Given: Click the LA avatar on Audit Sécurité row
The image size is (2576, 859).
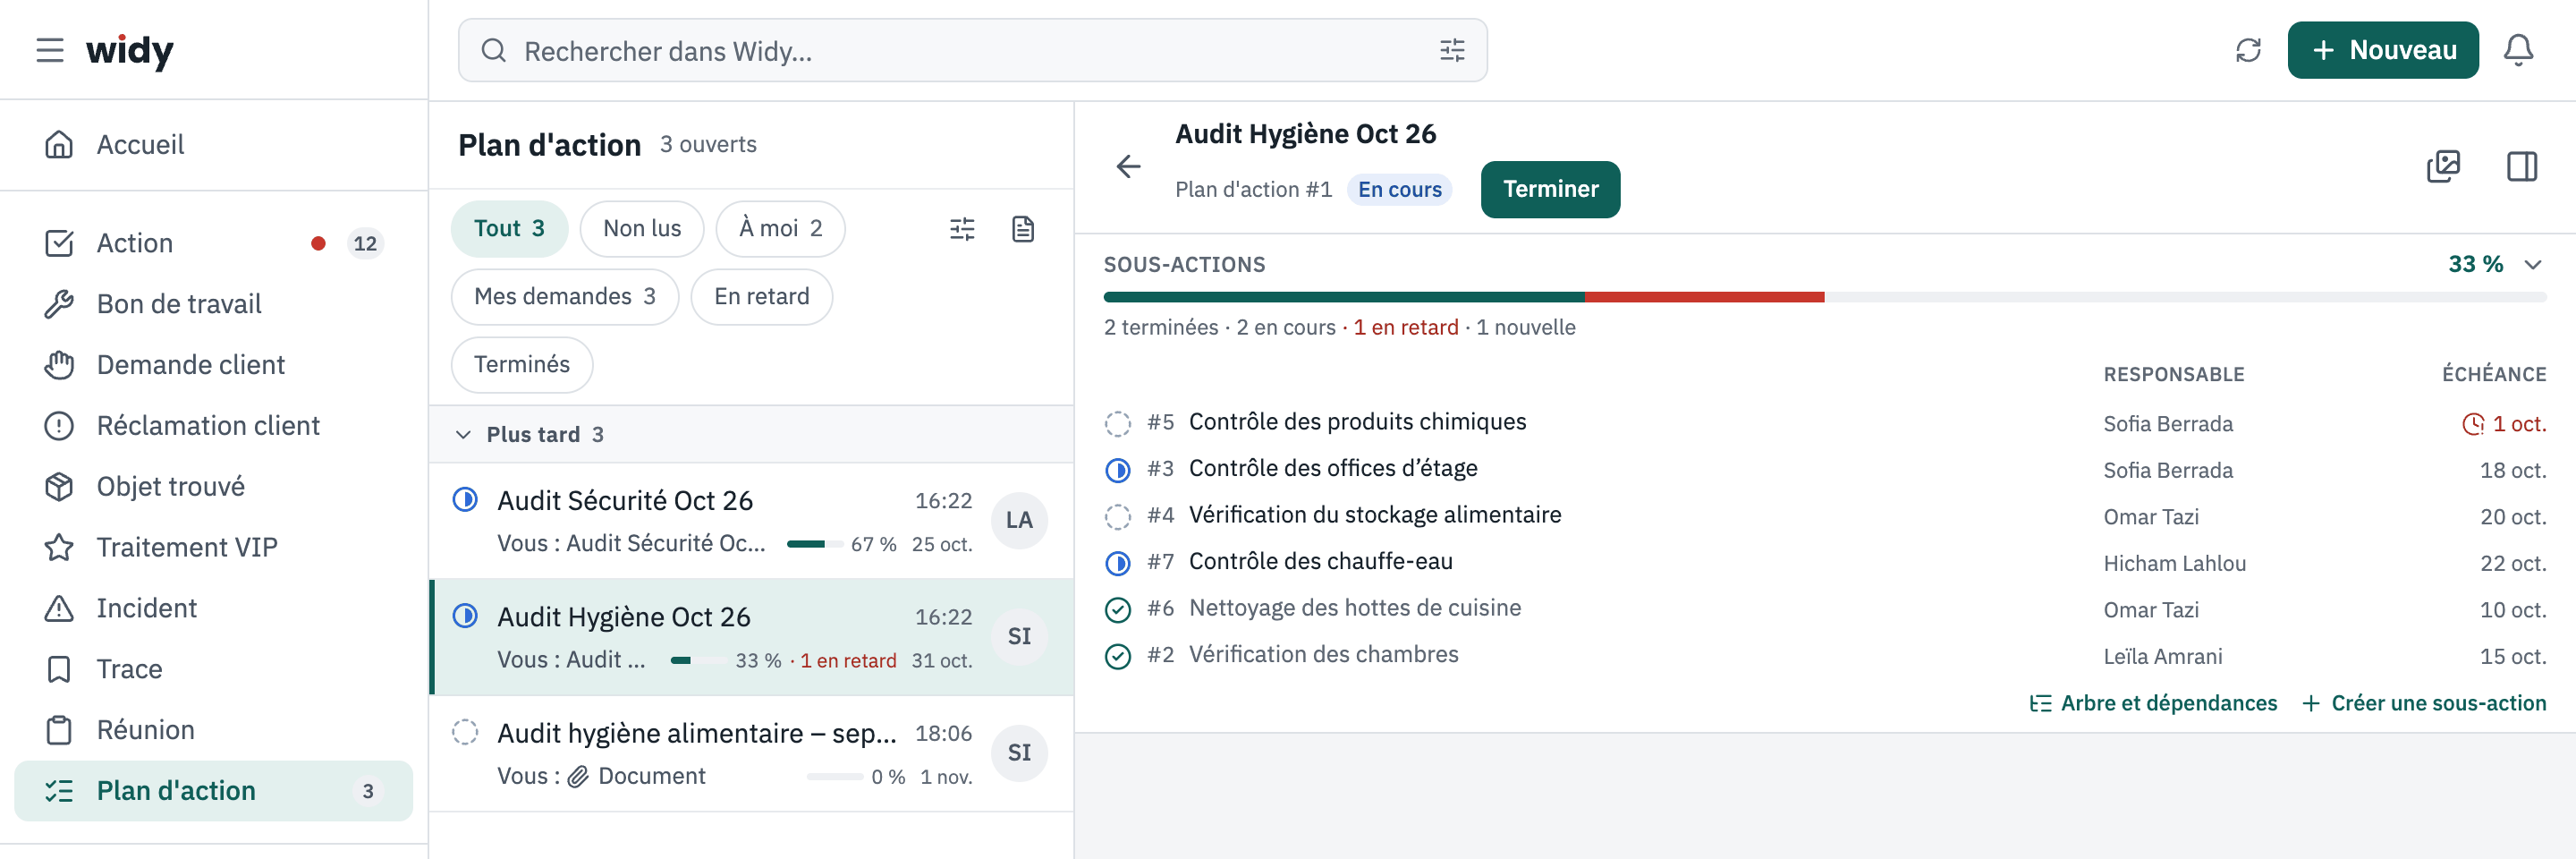Looking at the screenshot, I should point(1019,520).
